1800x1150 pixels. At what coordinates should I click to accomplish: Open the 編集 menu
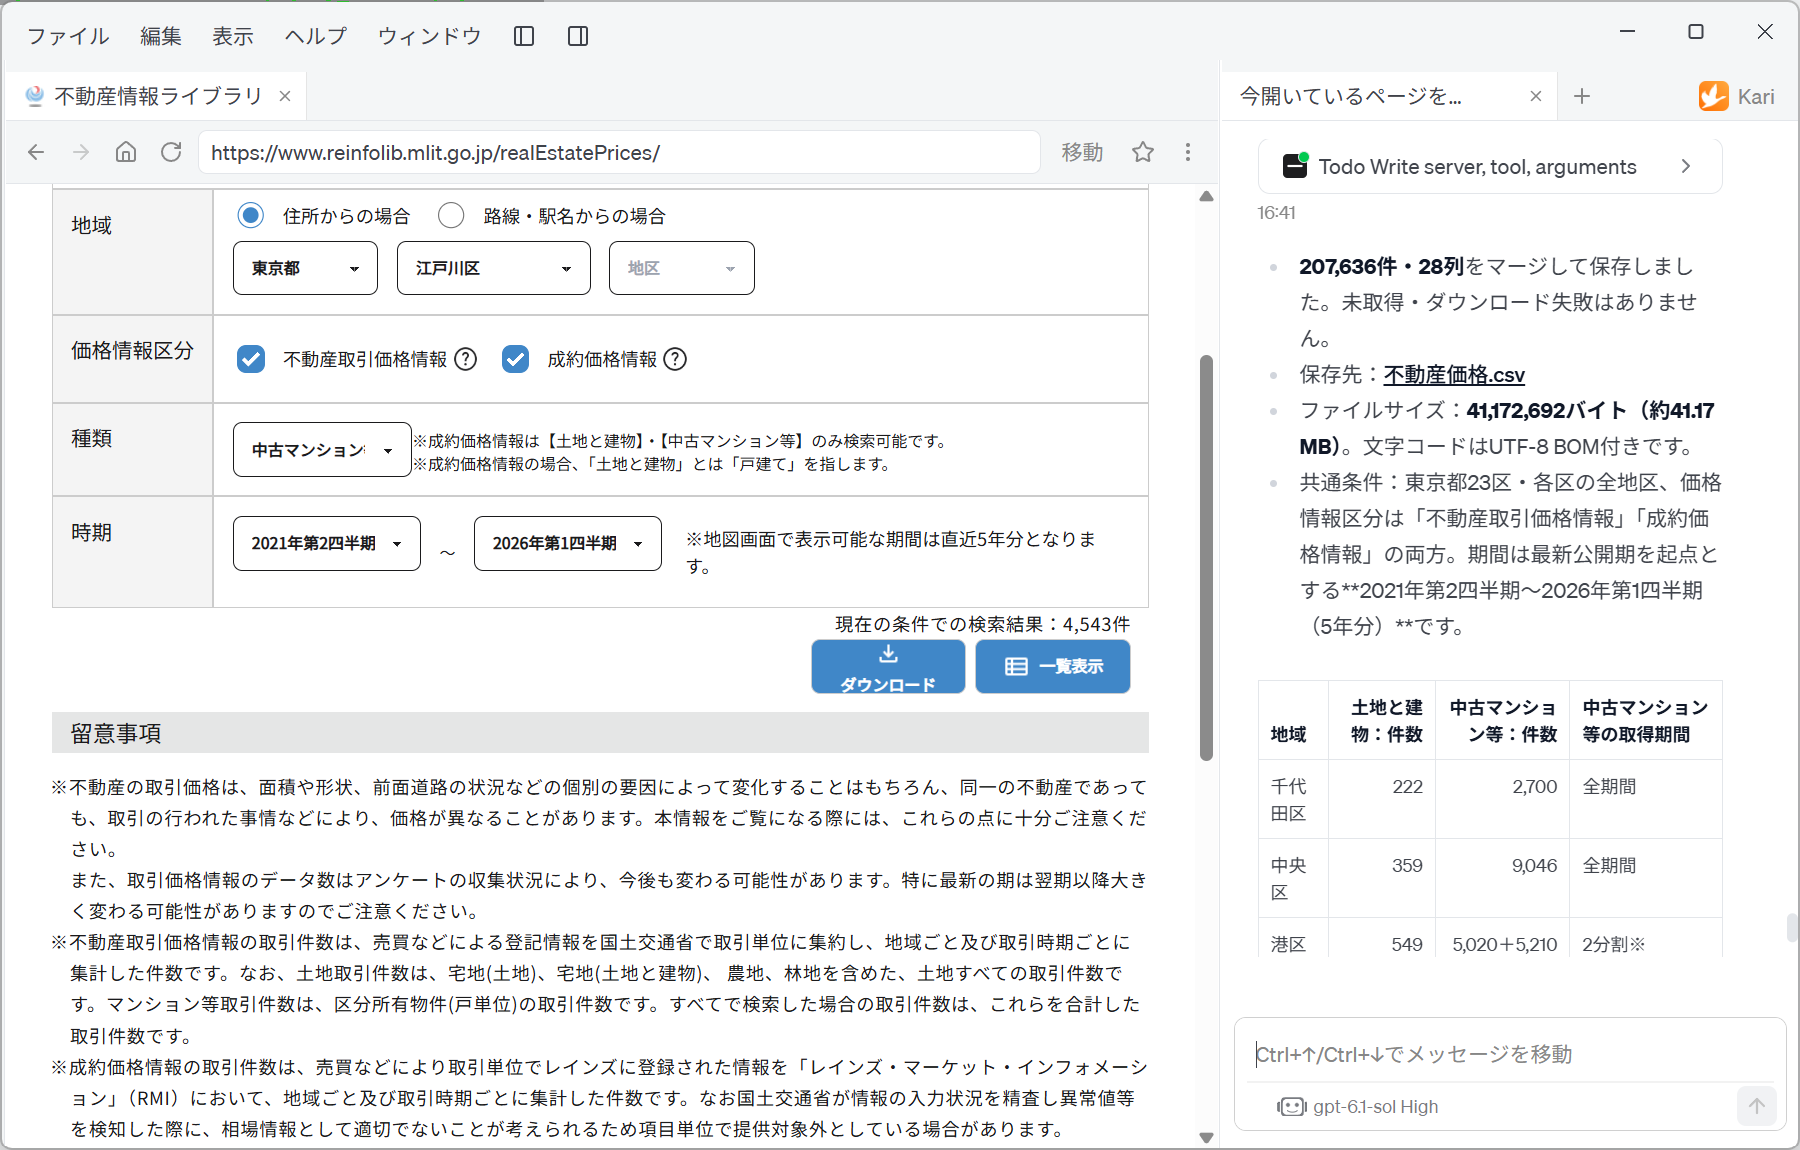(x=161, y=36)
